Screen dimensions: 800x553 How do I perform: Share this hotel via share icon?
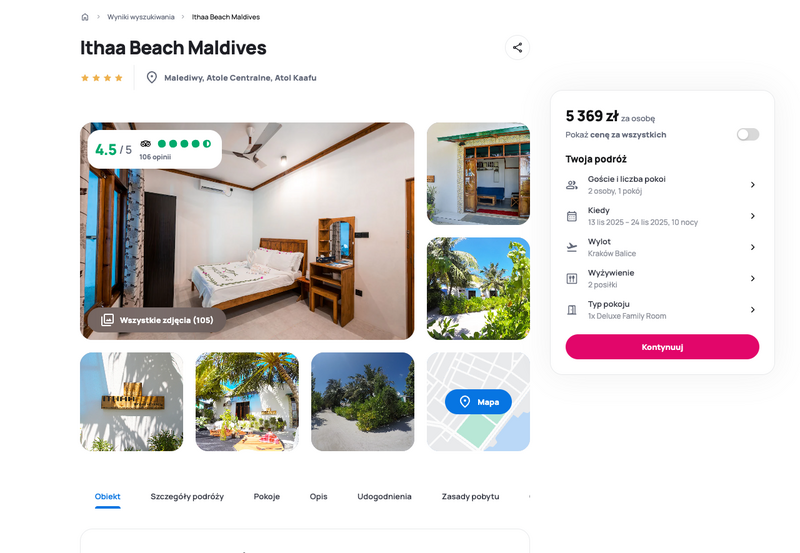(x=517, y=47)
